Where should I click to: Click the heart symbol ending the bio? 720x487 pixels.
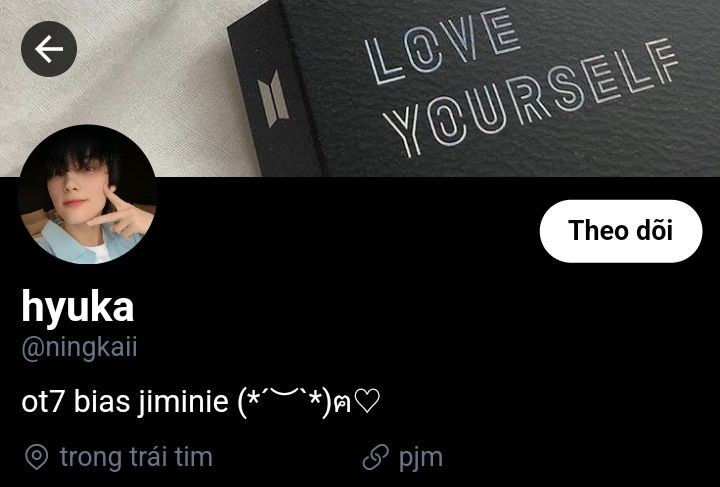pyautogui.click(x=368, y=401)
